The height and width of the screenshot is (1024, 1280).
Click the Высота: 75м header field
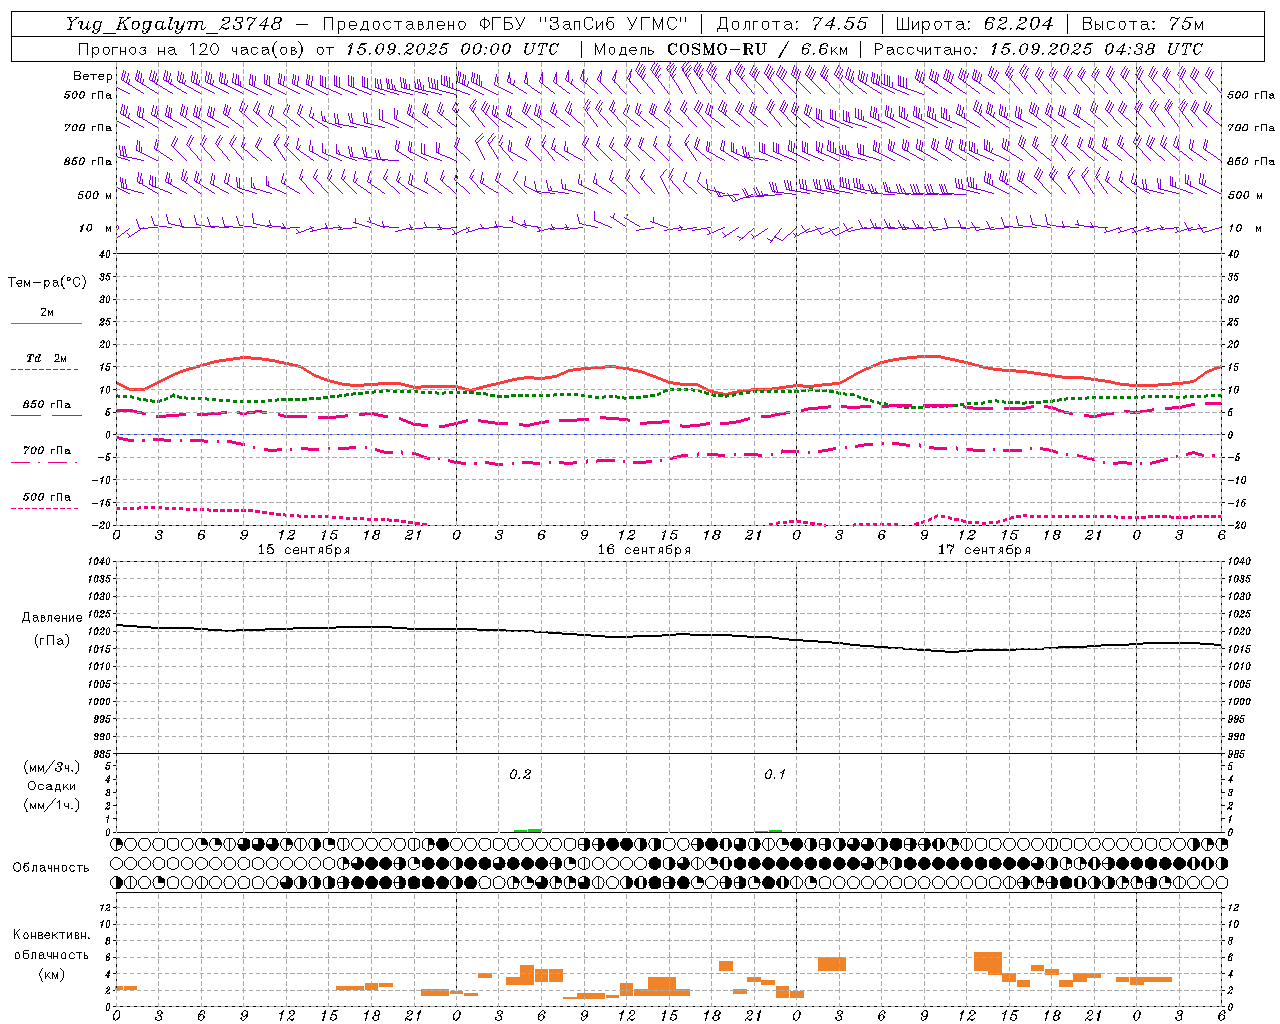1142,24
